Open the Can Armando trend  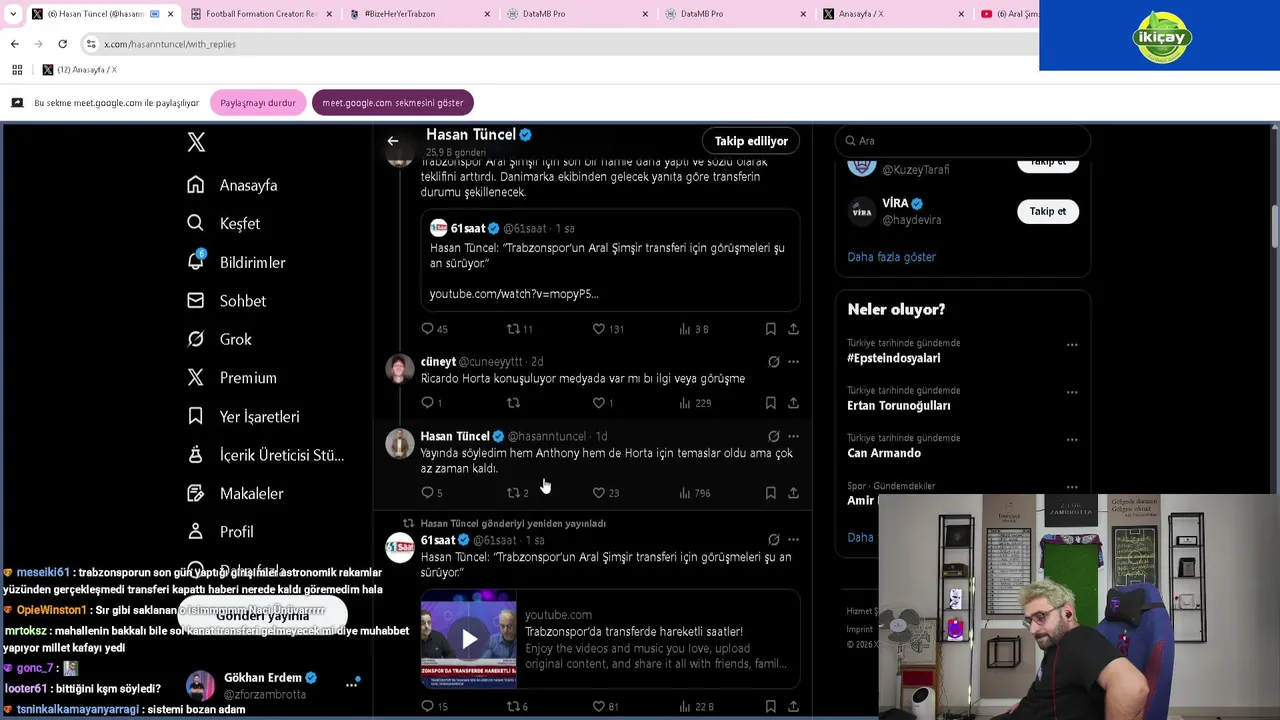click(884, 453)
